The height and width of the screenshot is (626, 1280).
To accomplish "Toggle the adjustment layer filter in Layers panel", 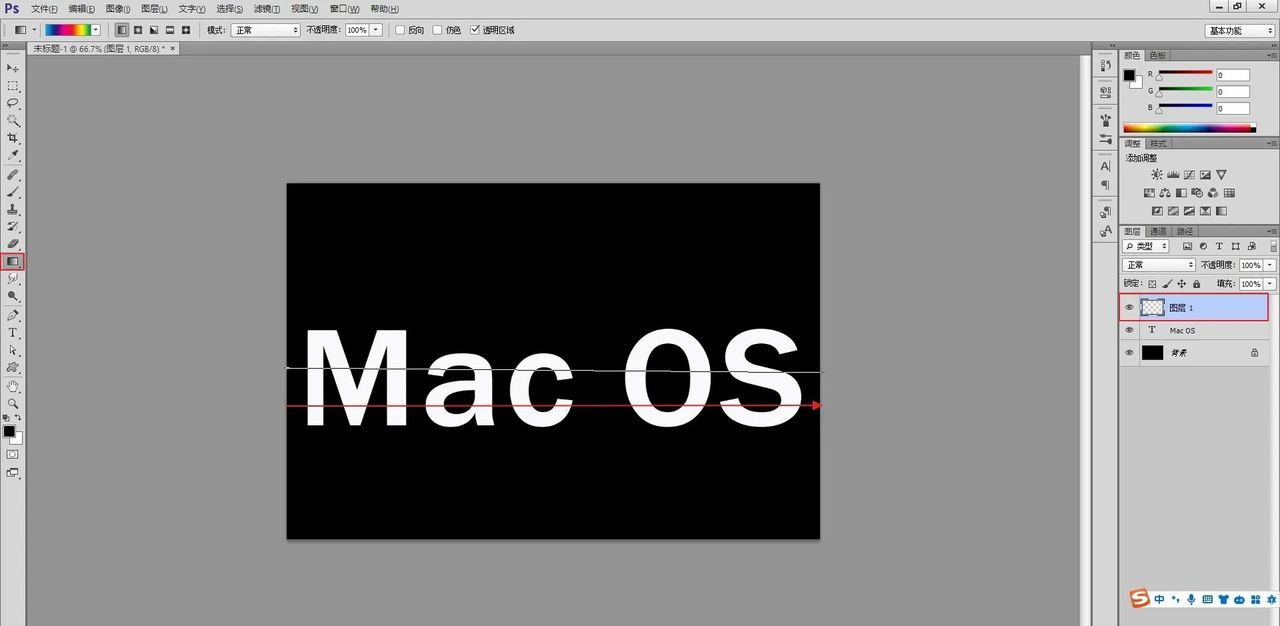I will [1203, 246].
